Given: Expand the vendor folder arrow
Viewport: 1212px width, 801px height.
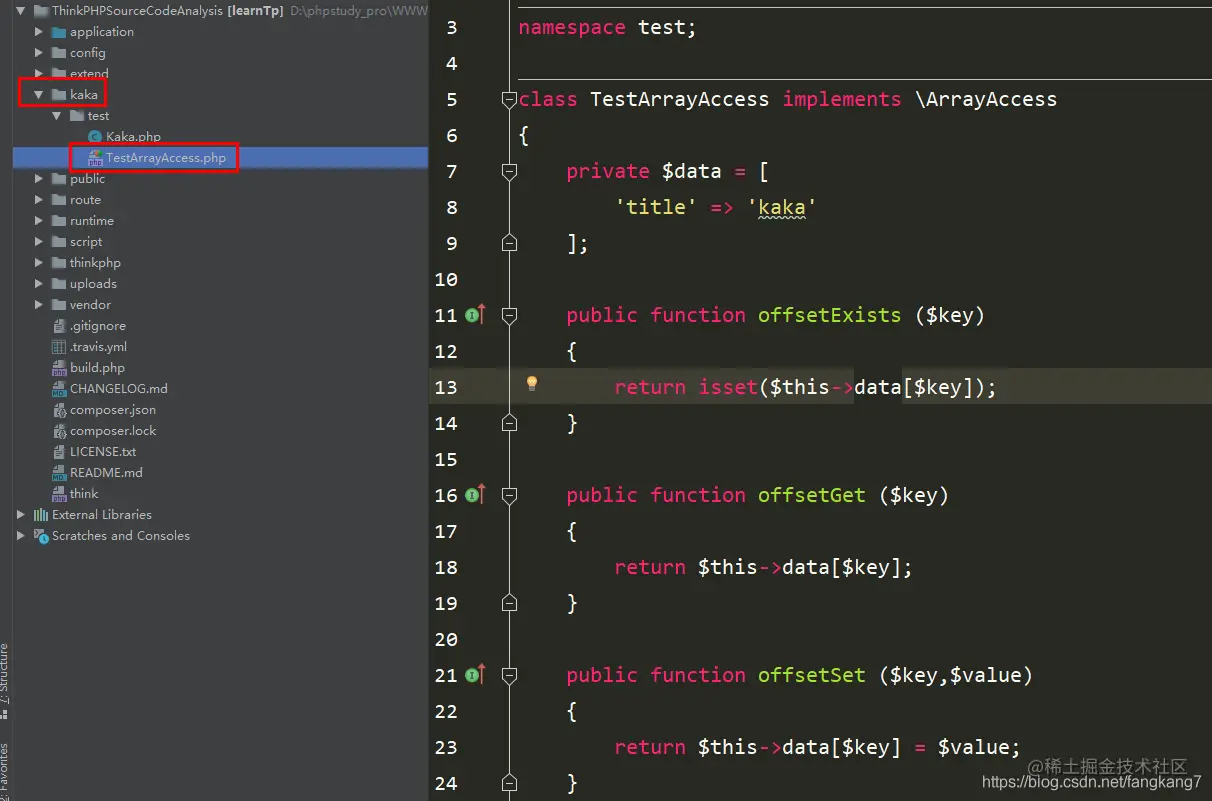Looking at the screenshot, I should coord(39,305).
